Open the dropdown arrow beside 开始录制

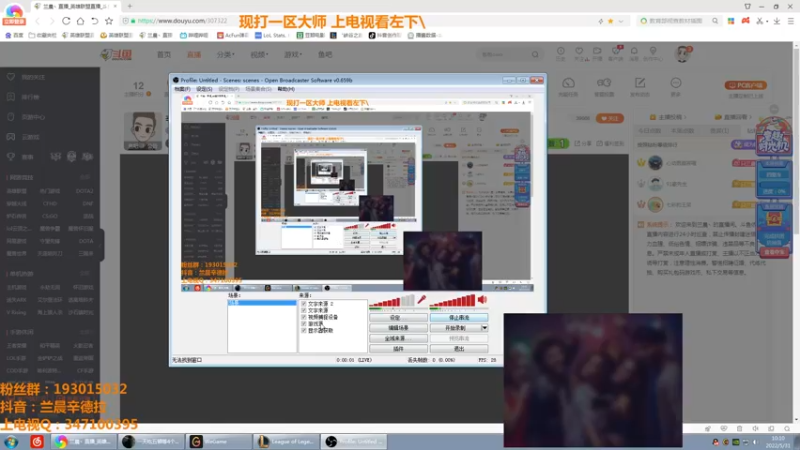(484, 328)
